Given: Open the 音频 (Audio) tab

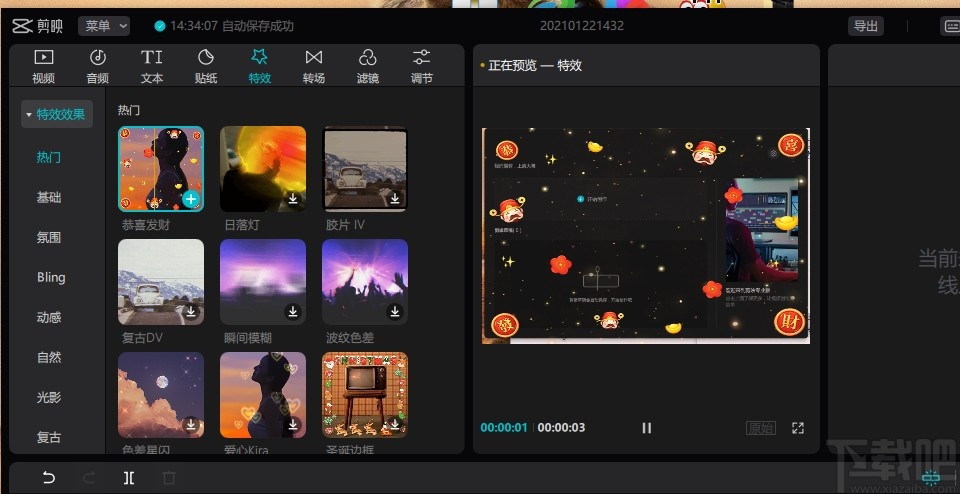Looking at the screenshot, I should [97, 66].
